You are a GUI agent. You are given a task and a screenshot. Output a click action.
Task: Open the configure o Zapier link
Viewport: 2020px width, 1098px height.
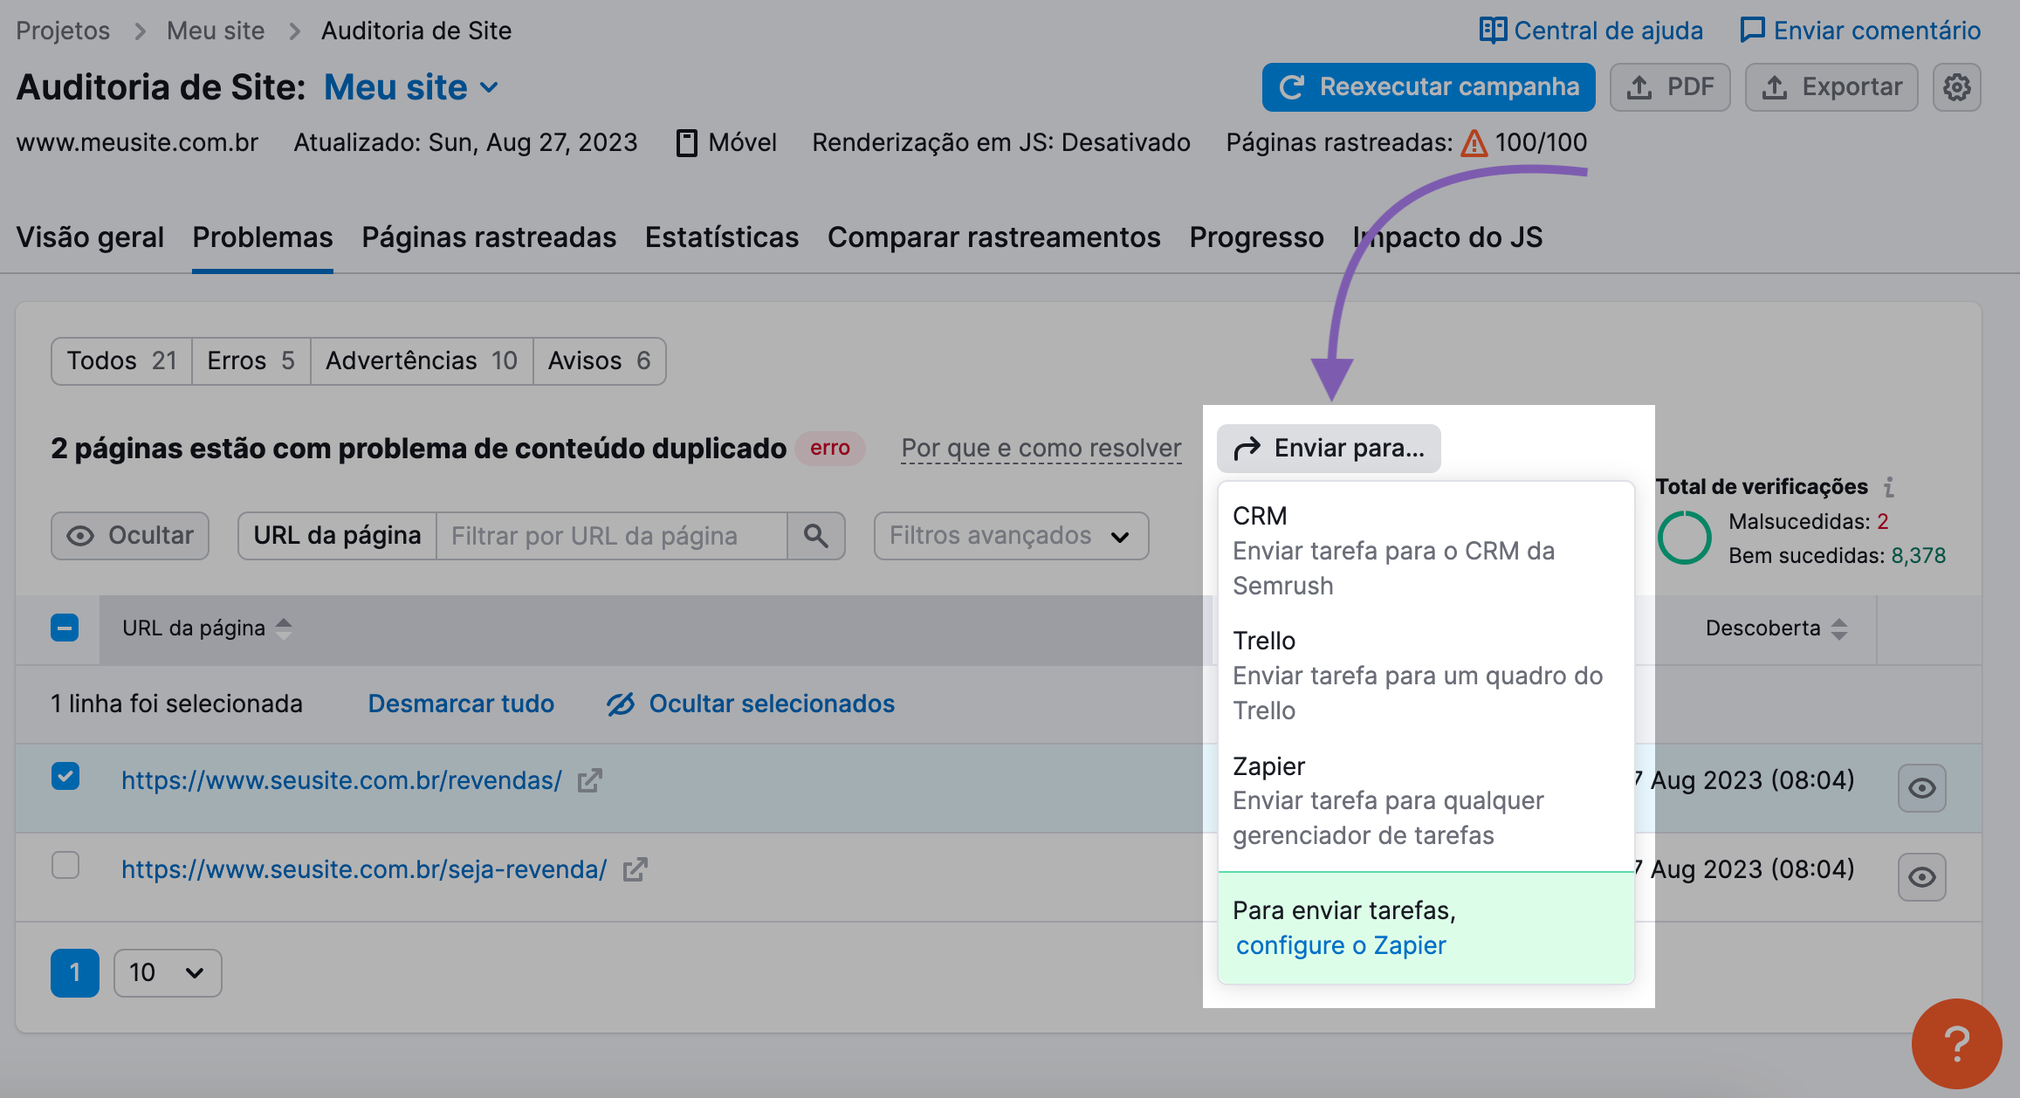click(x=1341, y=945)
